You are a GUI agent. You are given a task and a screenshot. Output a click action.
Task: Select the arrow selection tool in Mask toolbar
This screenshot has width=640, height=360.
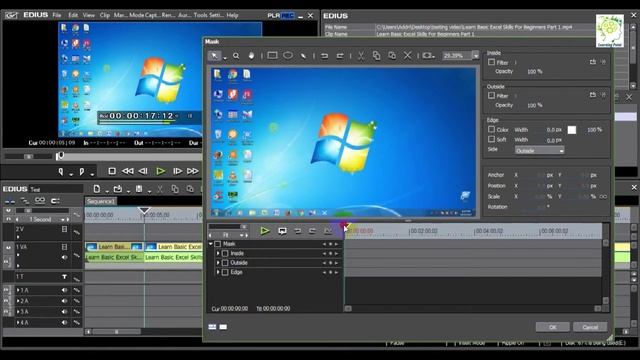click(x=214, y=56)
